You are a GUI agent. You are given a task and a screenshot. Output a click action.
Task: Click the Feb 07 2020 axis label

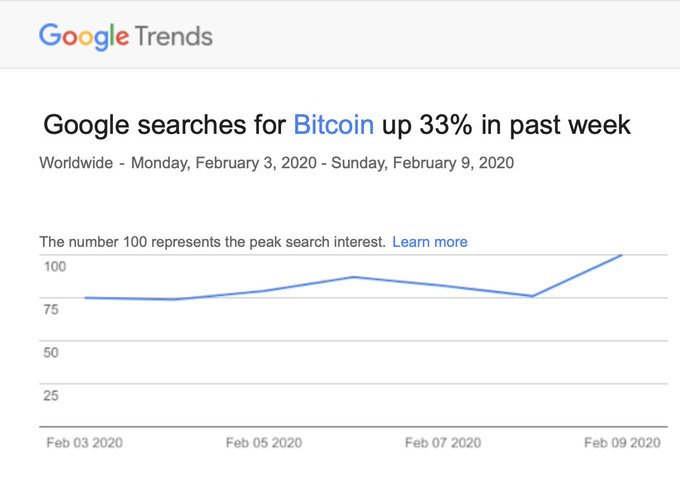(x=443, y=443)
